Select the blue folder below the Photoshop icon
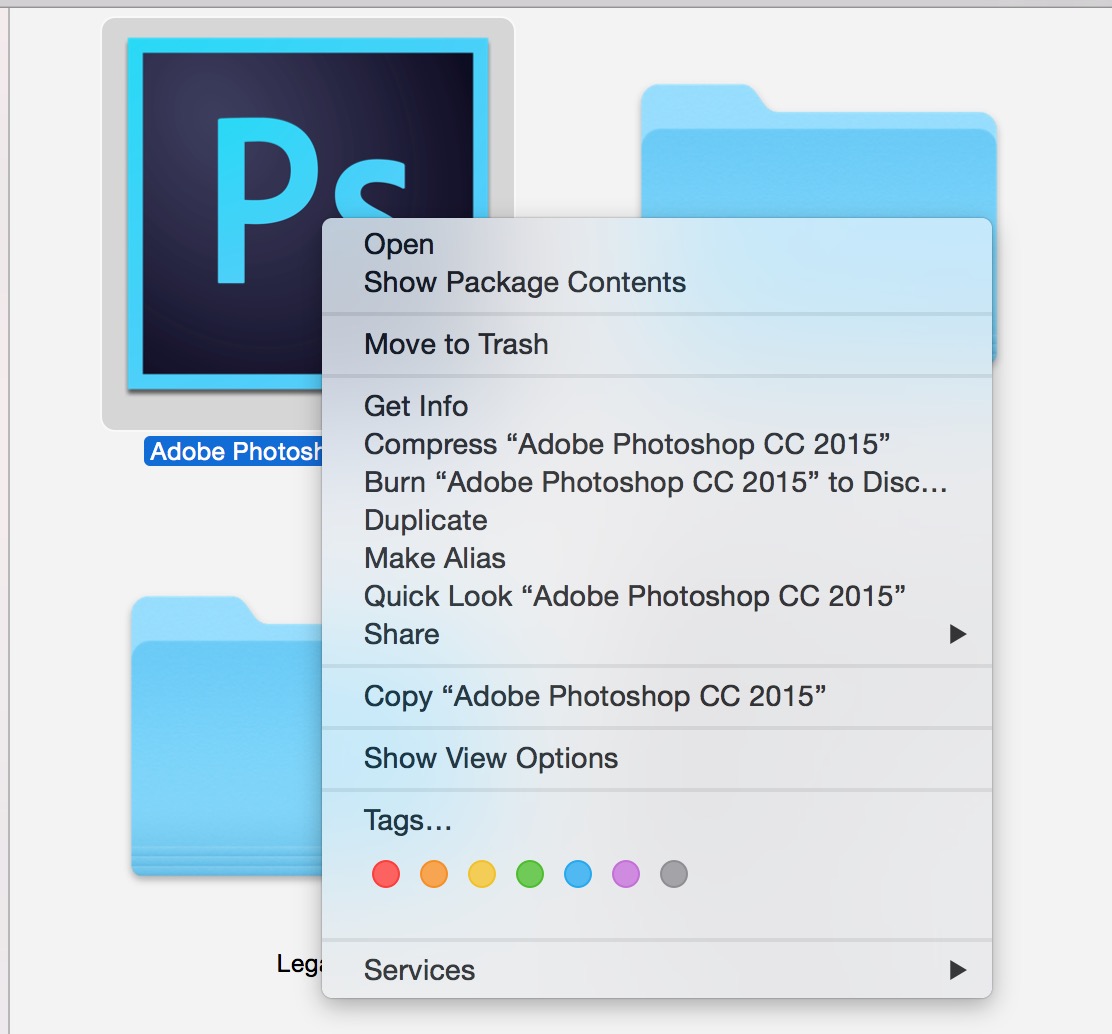1112x1034 pixels. click(227, 736)
